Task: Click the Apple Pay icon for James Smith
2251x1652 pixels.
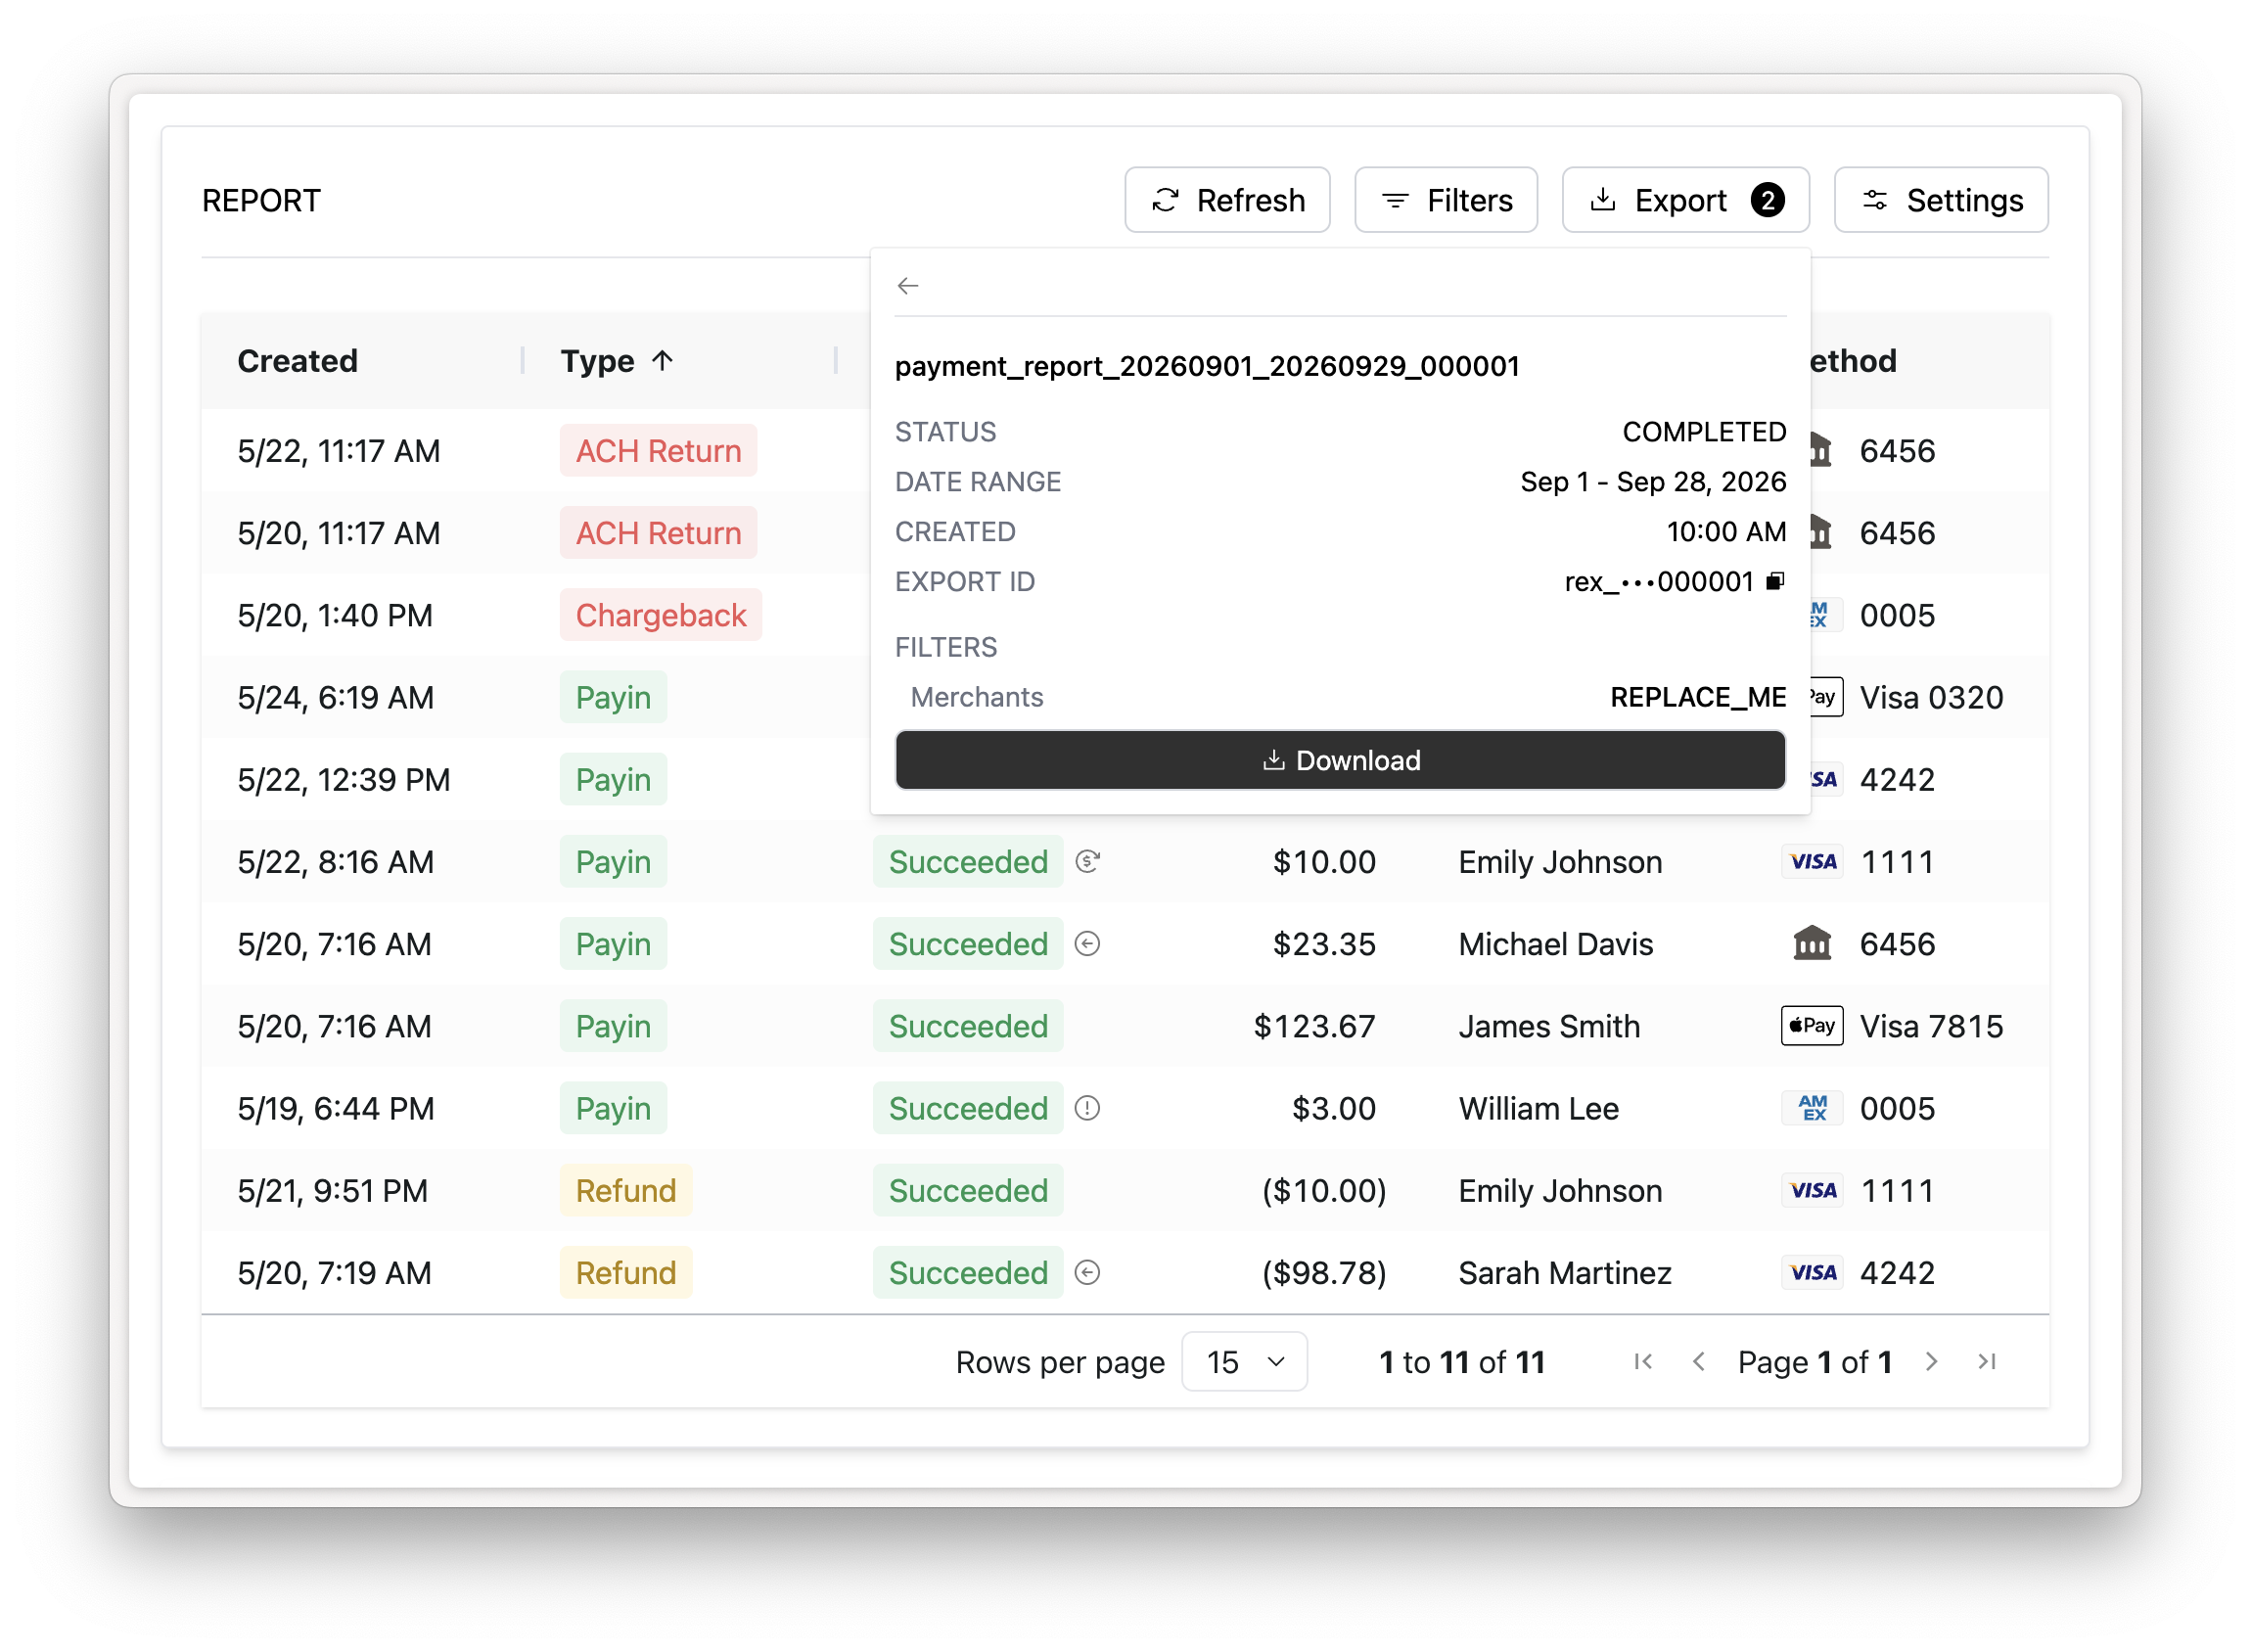Action: 1813,1026
